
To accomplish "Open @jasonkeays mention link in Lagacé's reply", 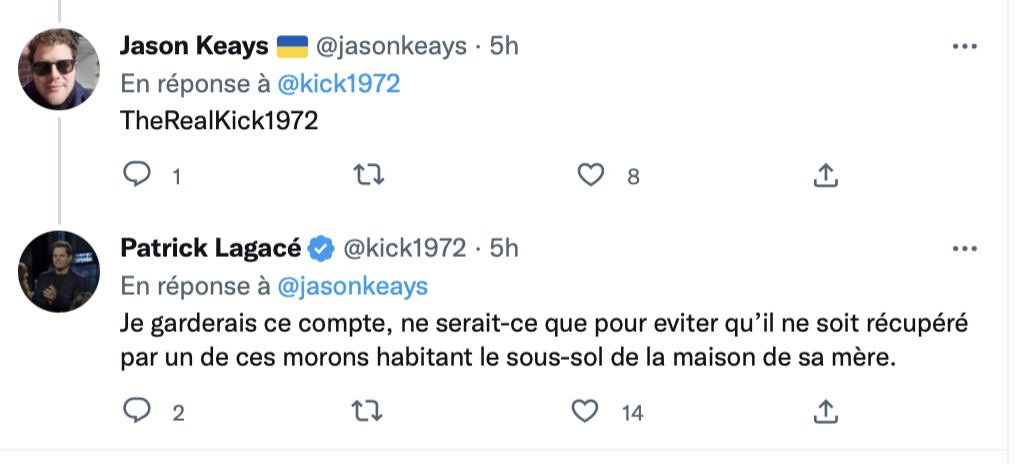I will tap(353, 286).
